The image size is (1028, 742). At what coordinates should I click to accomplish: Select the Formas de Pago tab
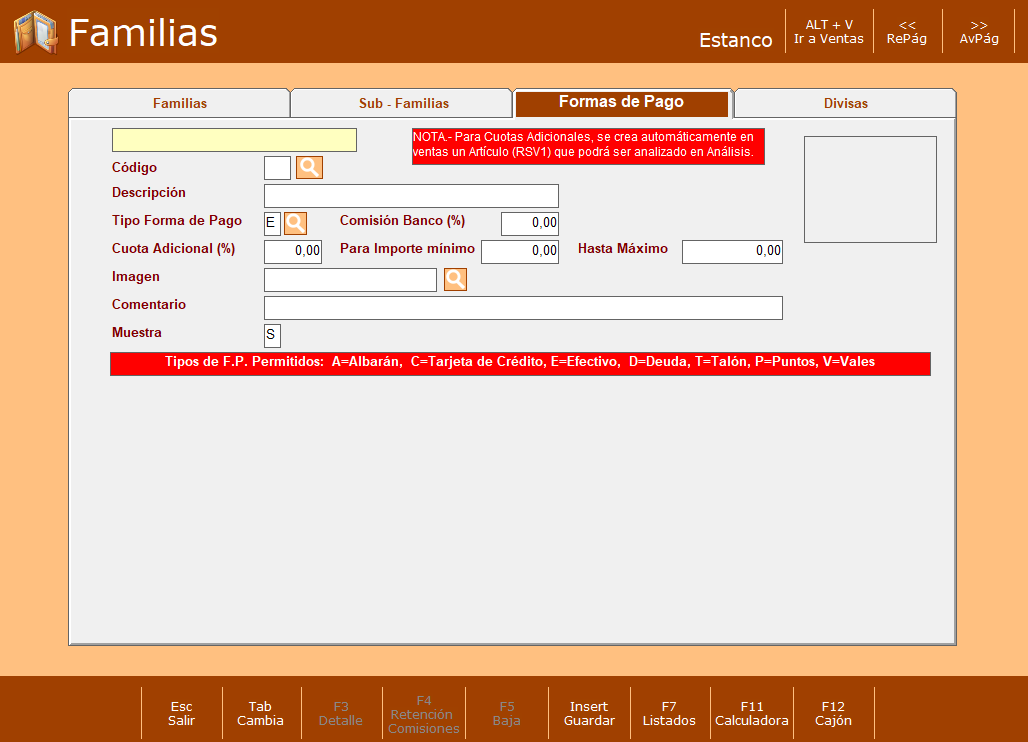pos(622,103)
